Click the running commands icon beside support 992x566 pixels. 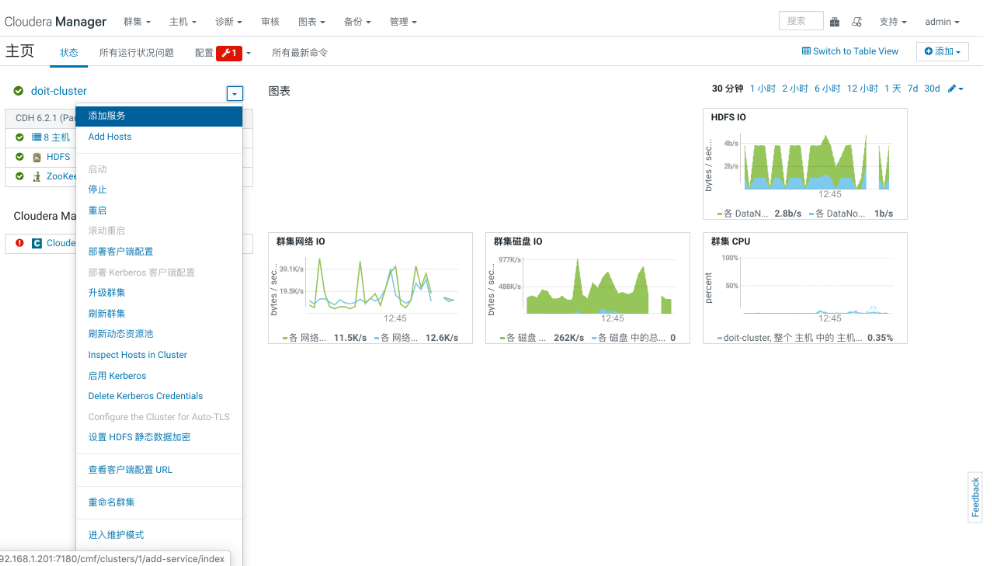point(857,22)
